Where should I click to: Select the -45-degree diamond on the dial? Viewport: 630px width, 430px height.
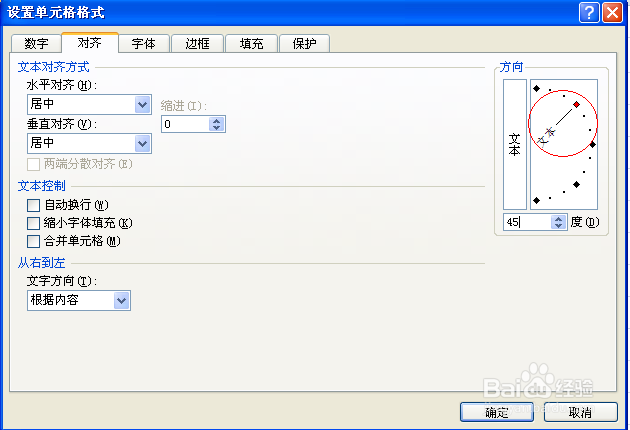577,184
